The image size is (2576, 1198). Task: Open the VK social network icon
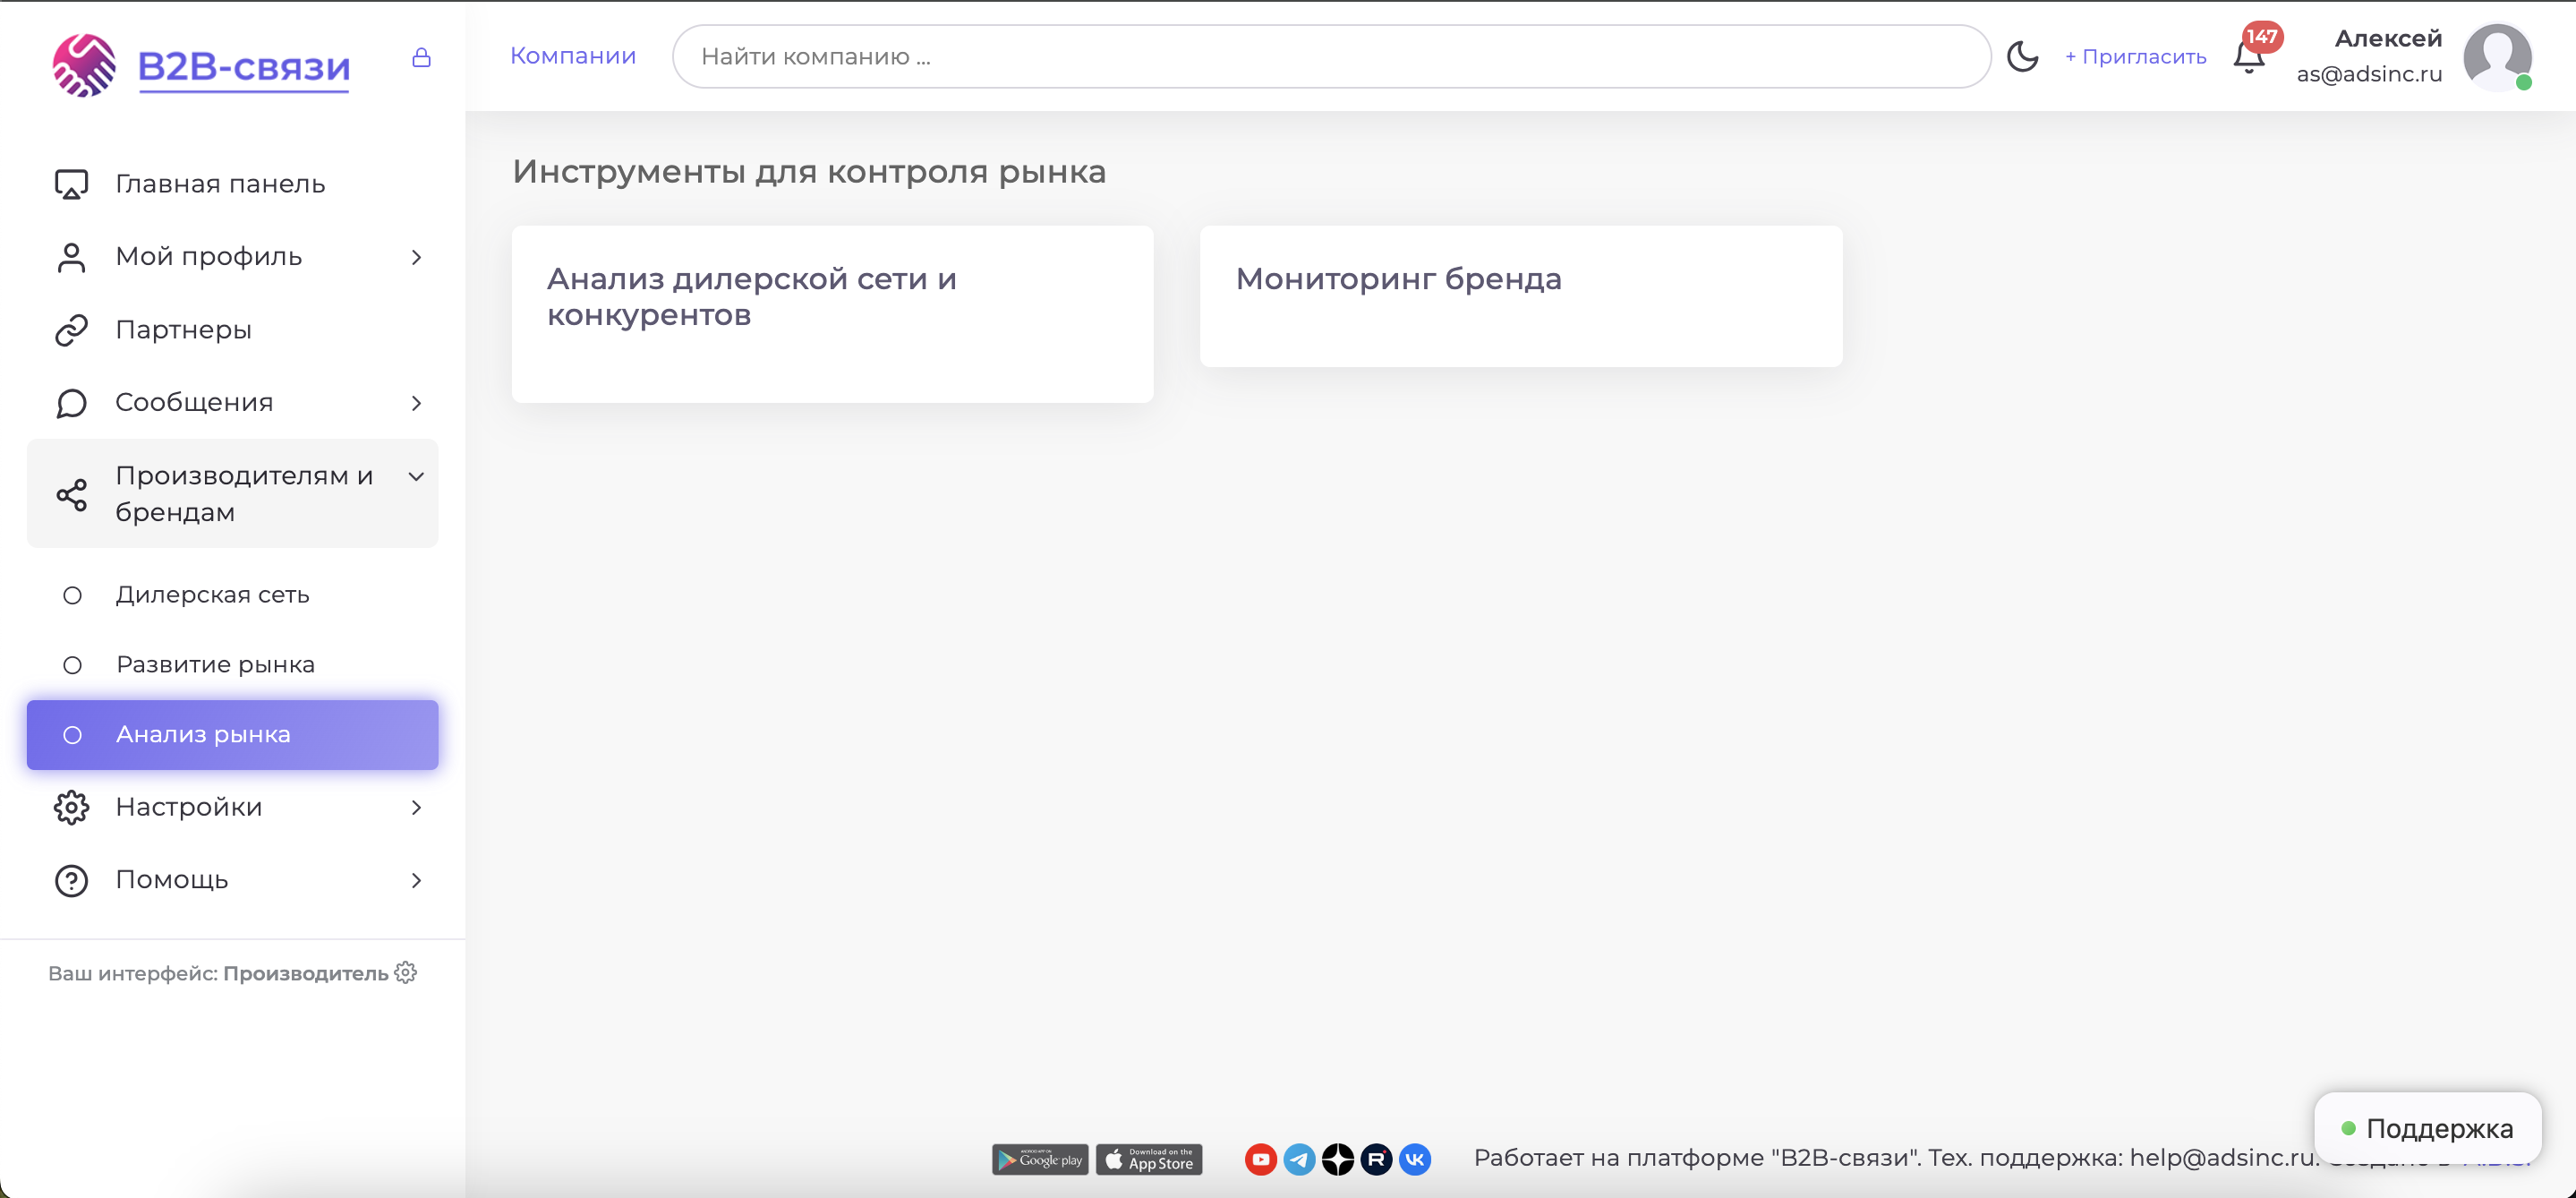[x=1415, y=1159]
